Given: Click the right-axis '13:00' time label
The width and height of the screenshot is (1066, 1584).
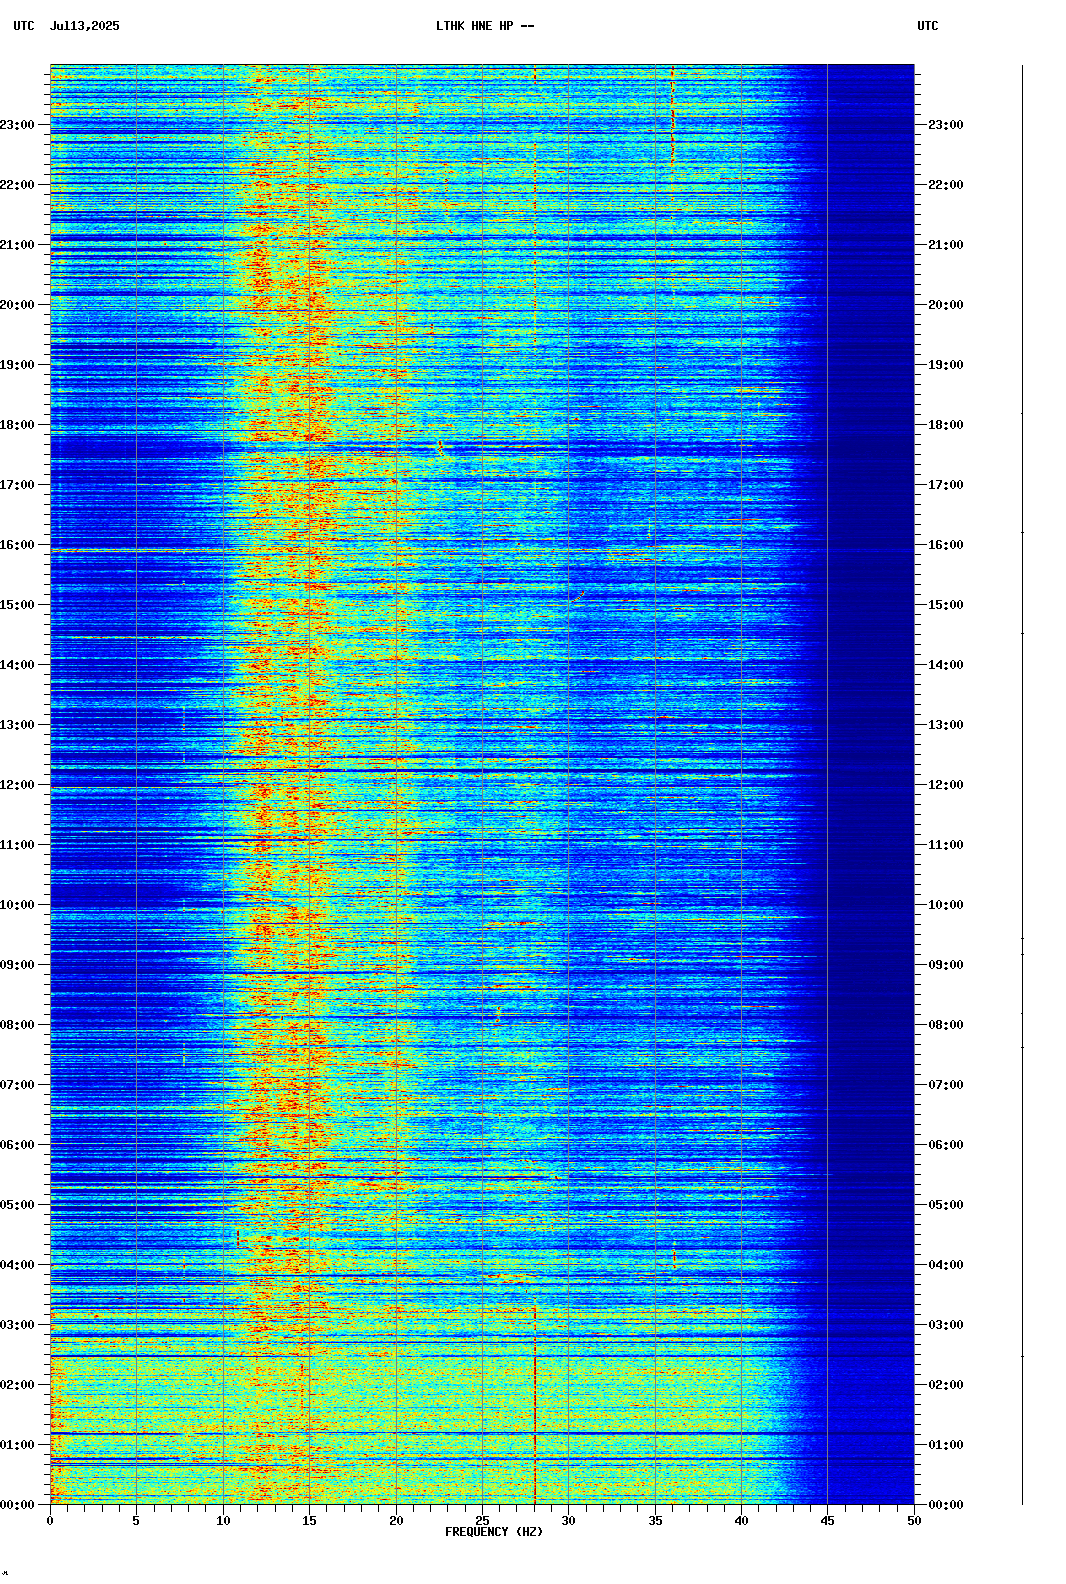Looking at the screenshot, I should (x=946, y=725).
